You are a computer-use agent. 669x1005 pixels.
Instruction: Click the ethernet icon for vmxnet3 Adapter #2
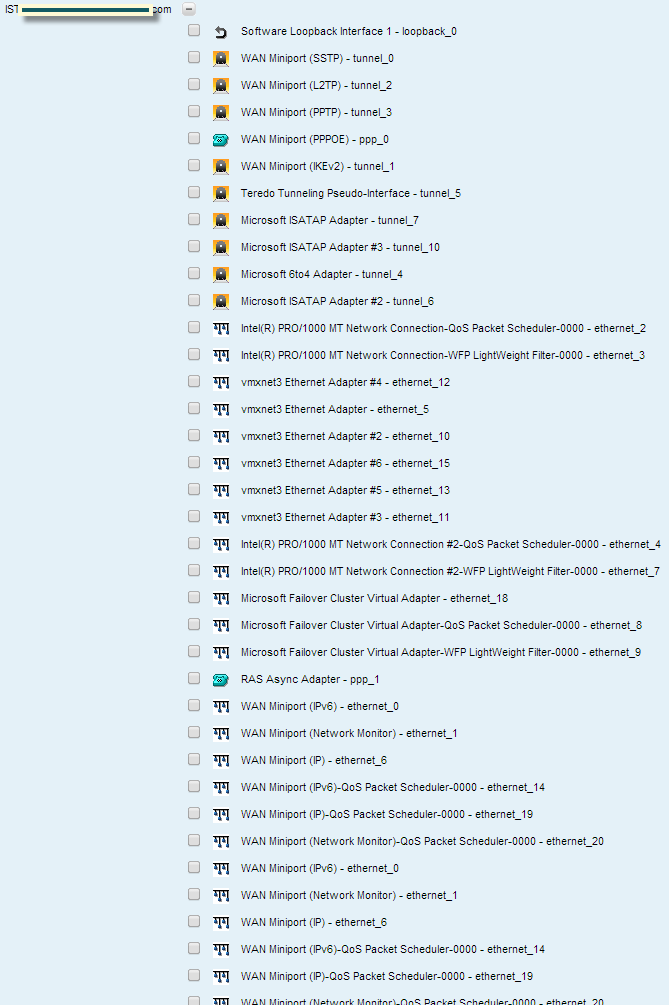click(221, 436)
